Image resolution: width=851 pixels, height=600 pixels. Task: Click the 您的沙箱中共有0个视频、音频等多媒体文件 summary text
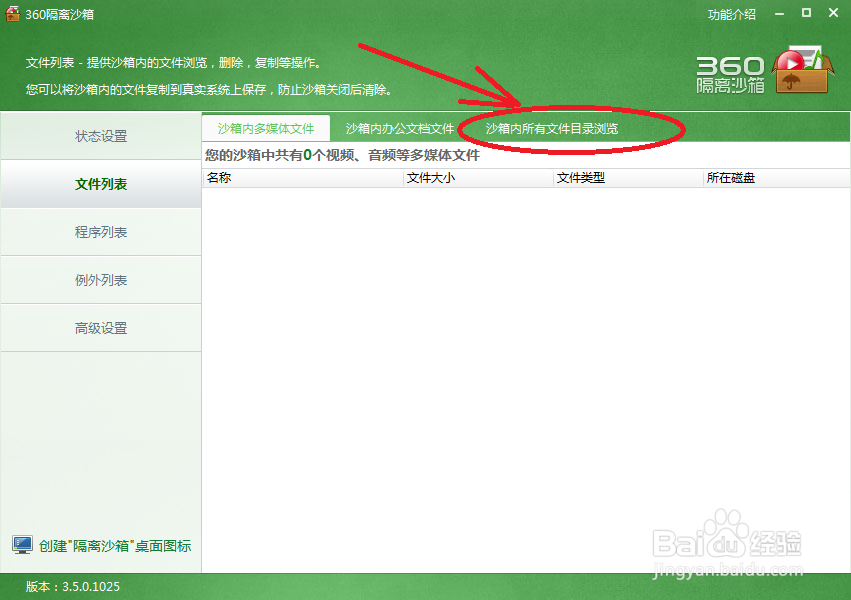click(342, 156)
